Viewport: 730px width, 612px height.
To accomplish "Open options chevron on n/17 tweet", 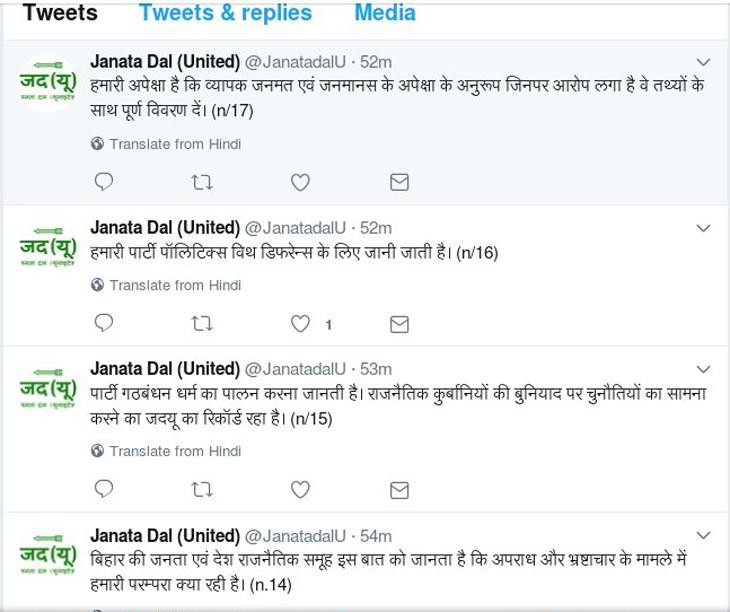I will click(x=703, y=62).
